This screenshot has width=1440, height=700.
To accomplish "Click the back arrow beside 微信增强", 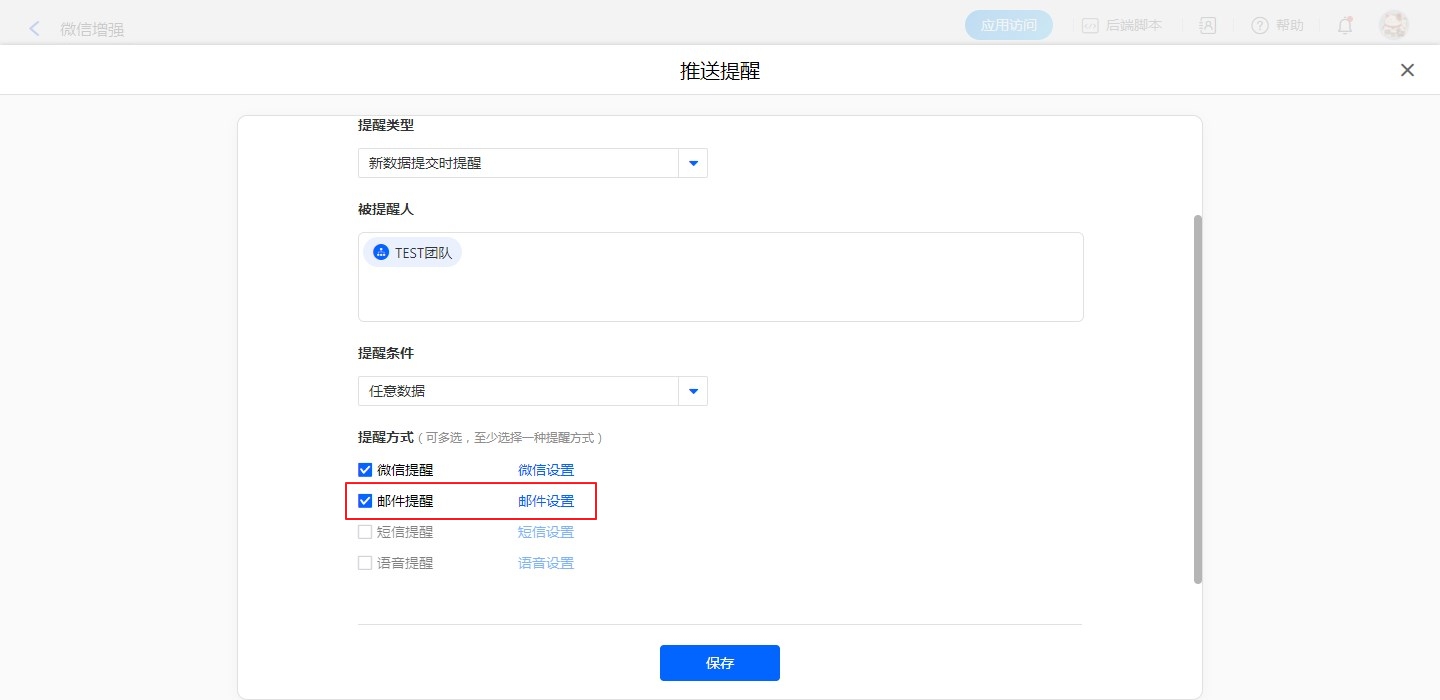I will coord(35,28).
